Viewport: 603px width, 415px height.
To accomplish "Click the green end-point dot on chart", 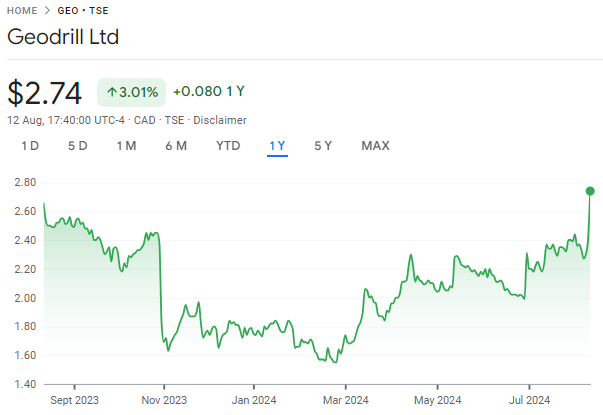I will click(x=590, y=191).
